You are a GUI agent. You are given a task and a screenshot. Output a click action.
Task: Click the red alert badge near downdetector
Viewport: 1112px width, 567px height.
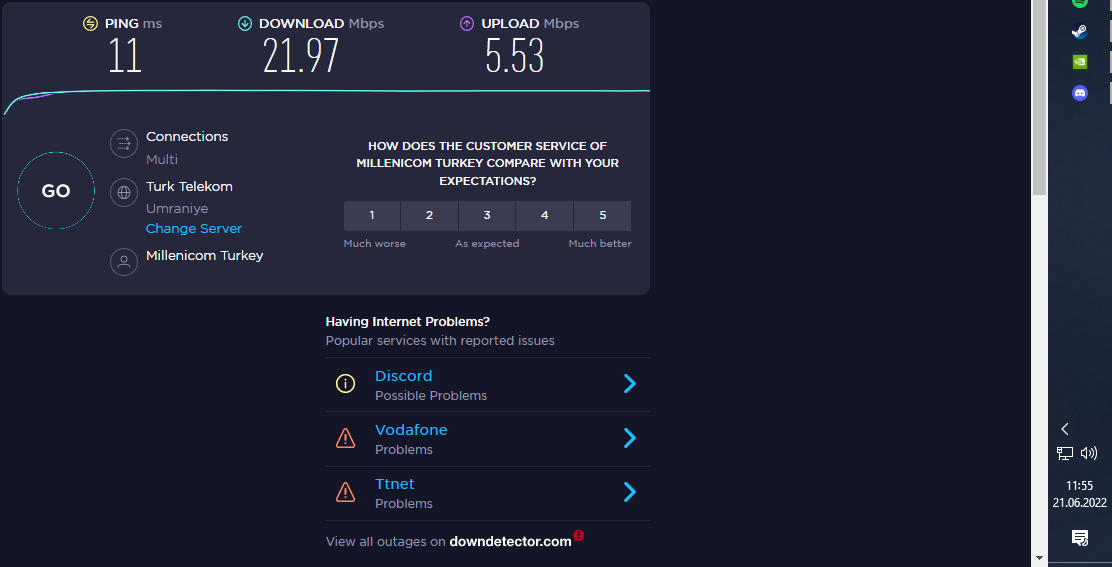point(579,535)
